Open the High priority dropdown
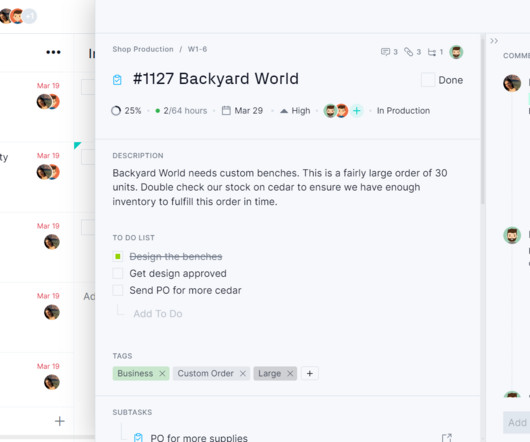This screenshot has width=530, height=442. coord(295,111)
